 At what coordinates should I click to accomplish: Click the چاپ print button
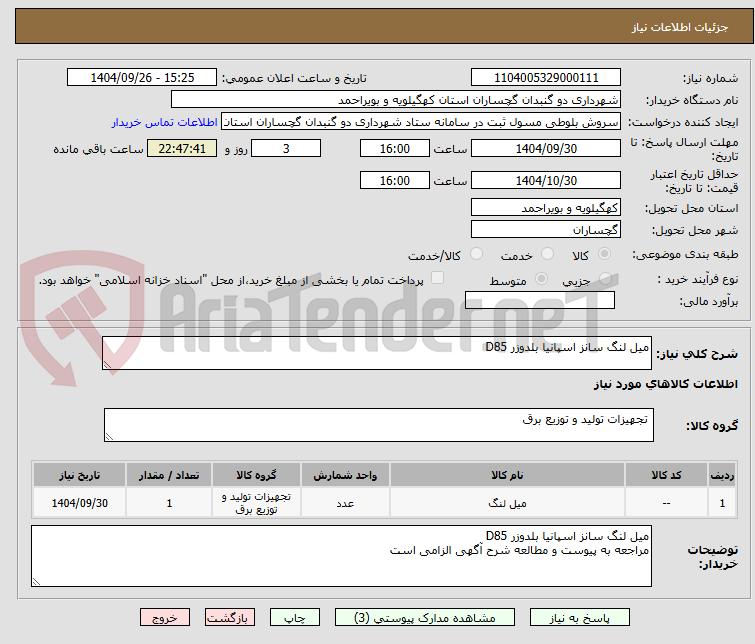pyautogui.click(x=295, y=618)
